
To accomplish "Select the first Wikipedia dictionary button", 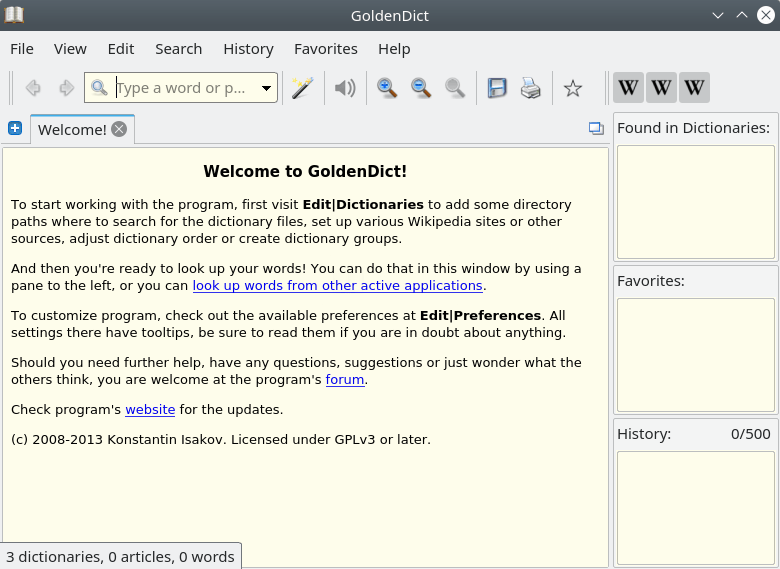I will pos(628,88).
